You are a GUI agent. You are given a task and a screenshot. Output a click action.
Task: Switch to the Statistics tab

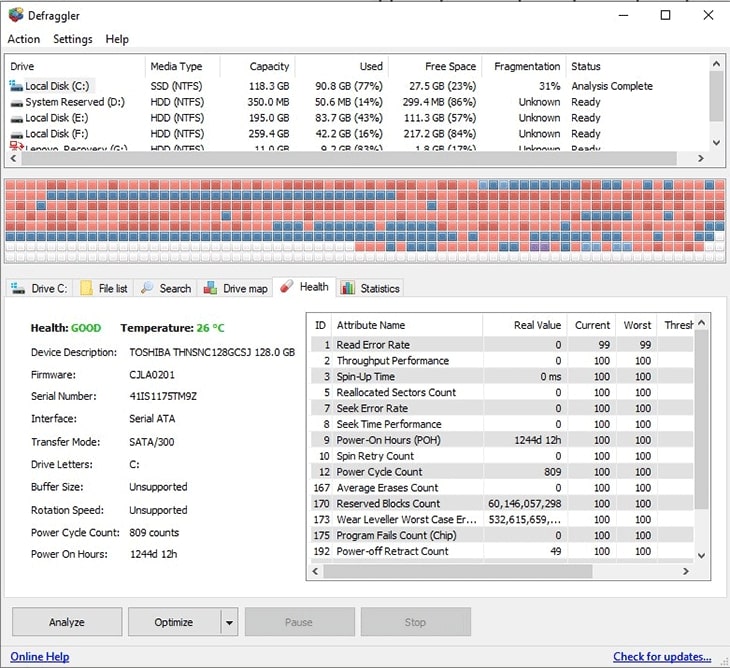pos(370,289)
